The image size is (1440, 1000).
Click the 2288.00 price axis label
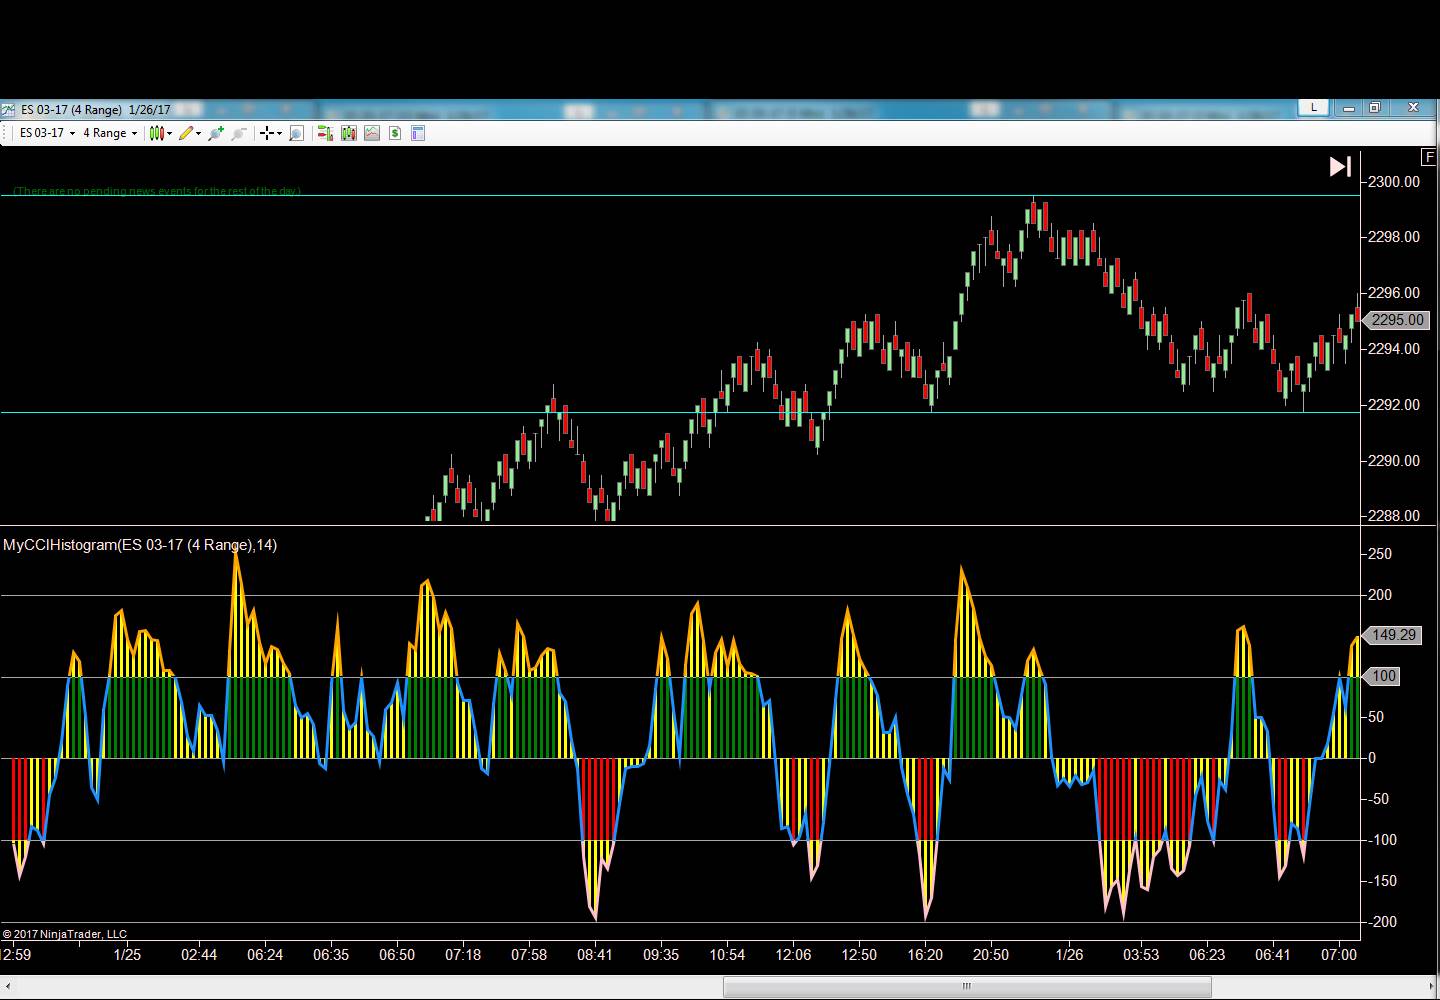coord(1394,516)
